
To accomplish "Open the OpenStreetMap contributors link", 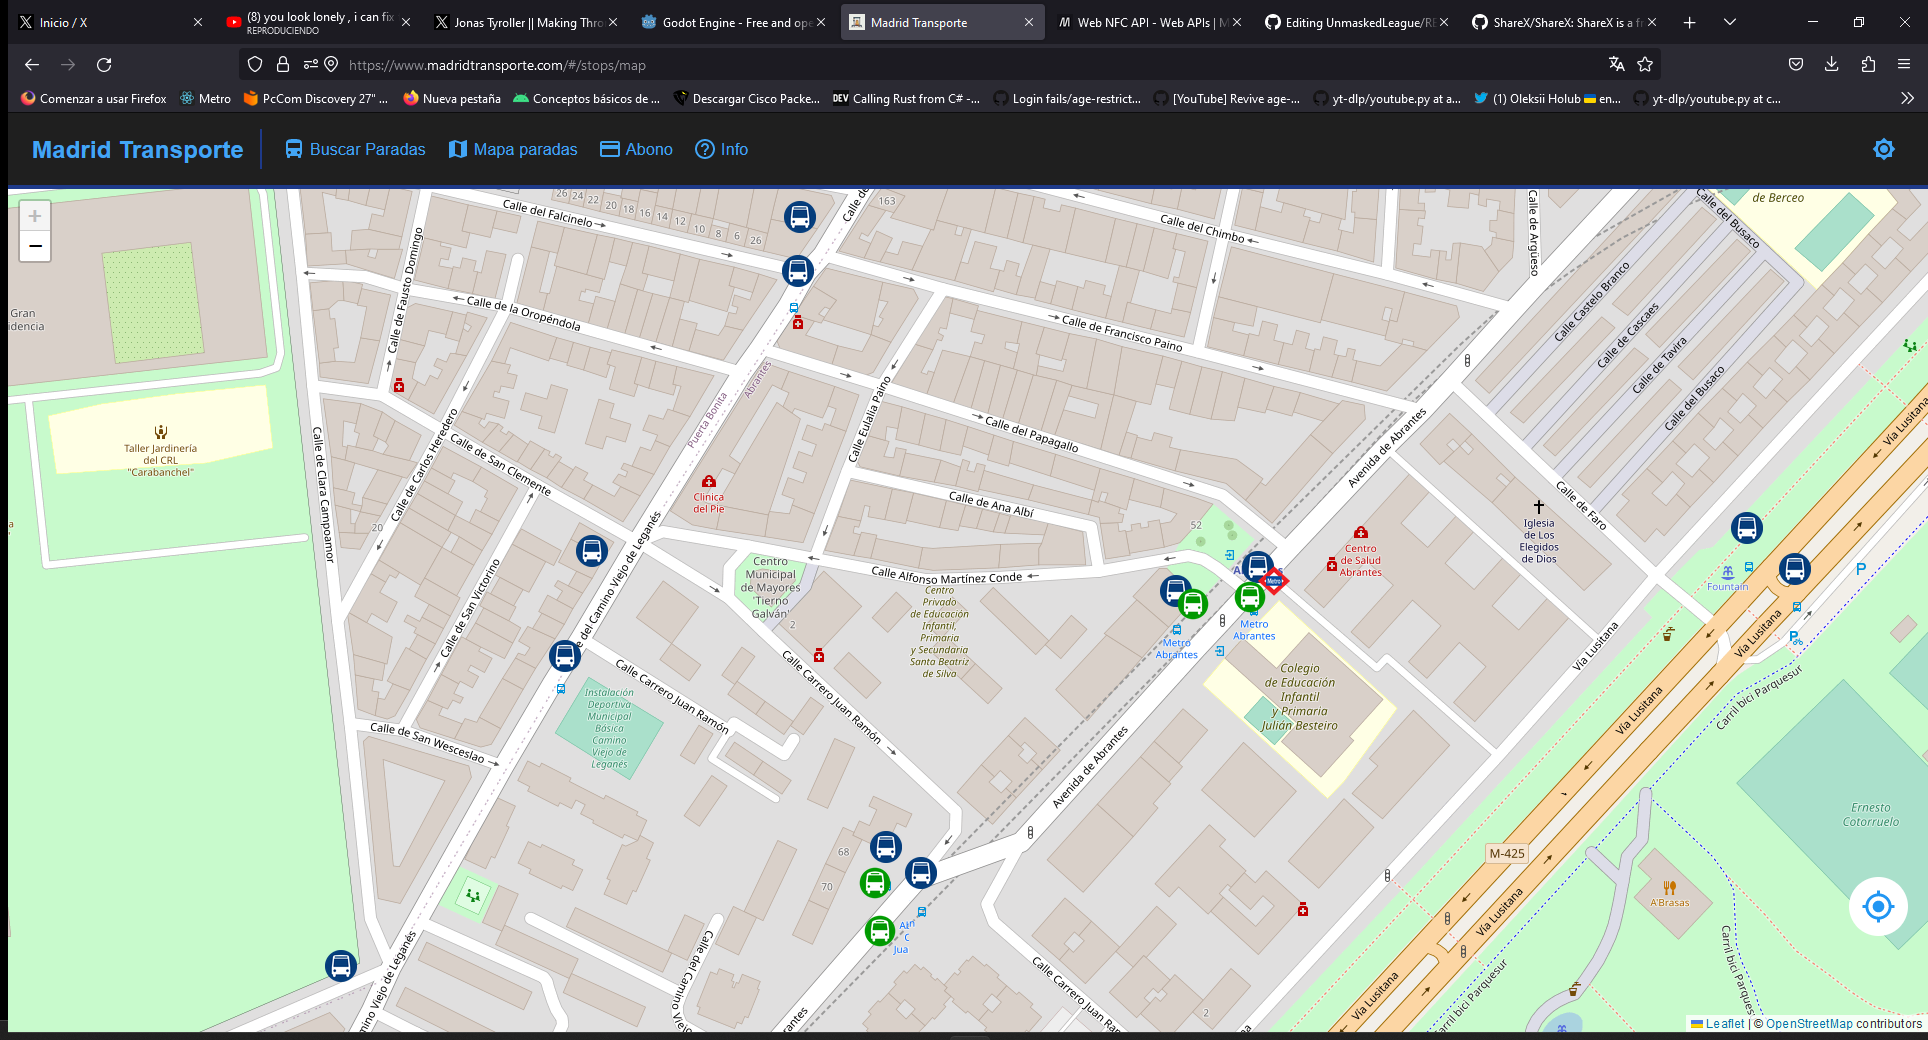I will tap(1809, 1023).
